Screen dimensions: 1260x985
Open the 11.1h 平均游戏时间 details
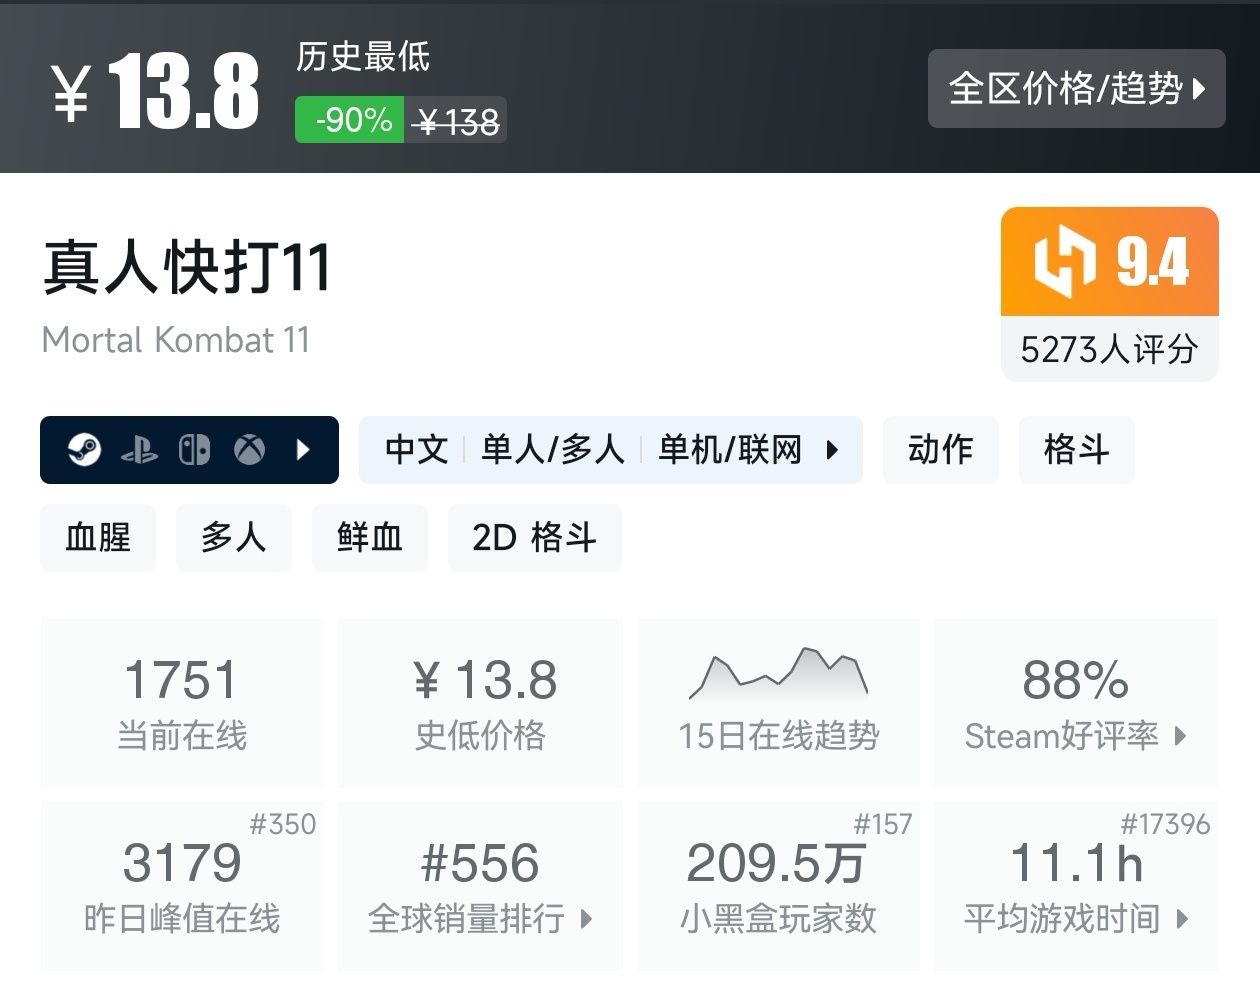click(1076, 886)
